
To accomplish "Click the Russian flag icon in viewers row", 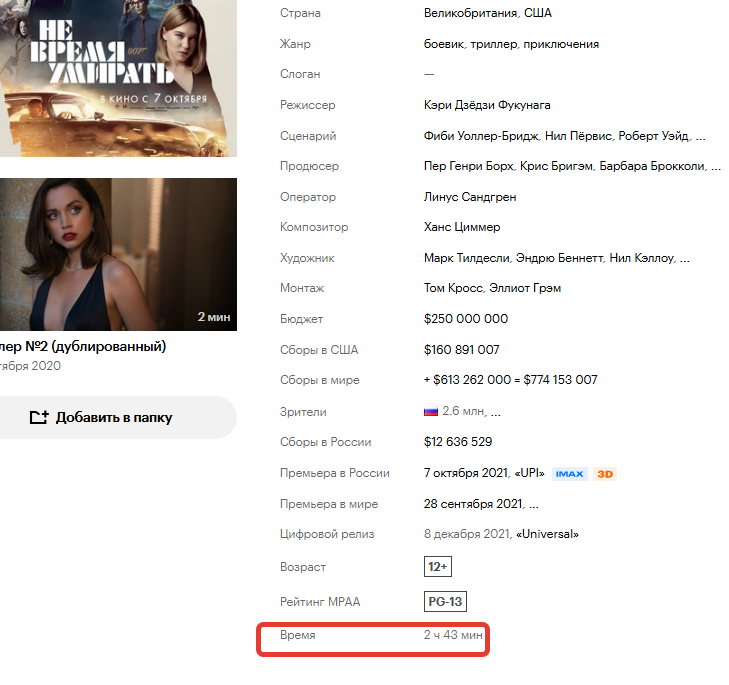I will point(431,412).
